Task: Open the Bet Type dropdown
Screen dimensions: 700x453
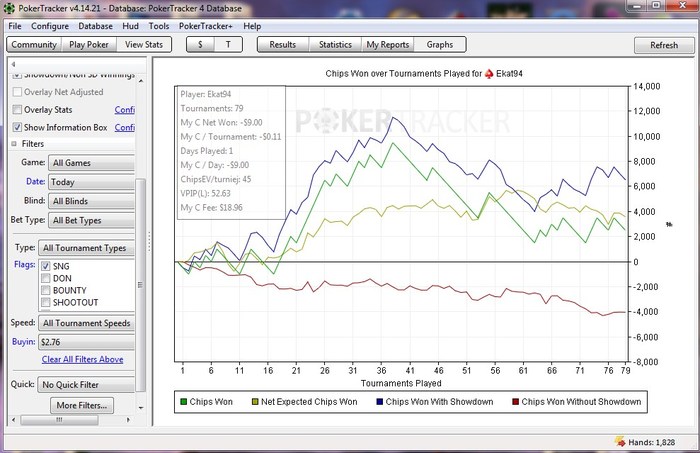Action: 92,220
